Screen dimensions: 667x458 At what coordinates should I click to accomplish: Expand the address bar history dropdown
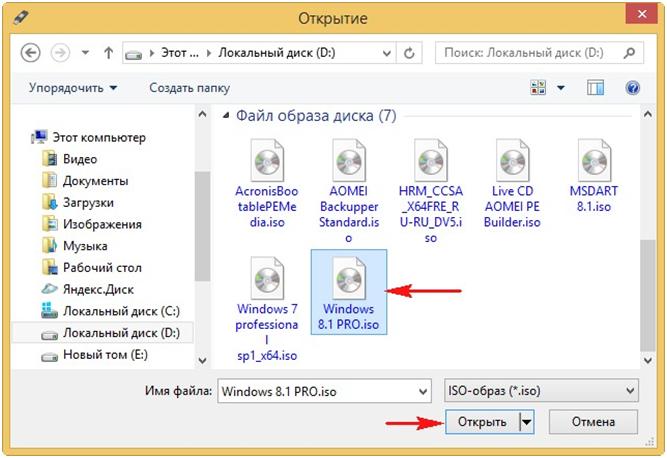(x=386, y=53)
